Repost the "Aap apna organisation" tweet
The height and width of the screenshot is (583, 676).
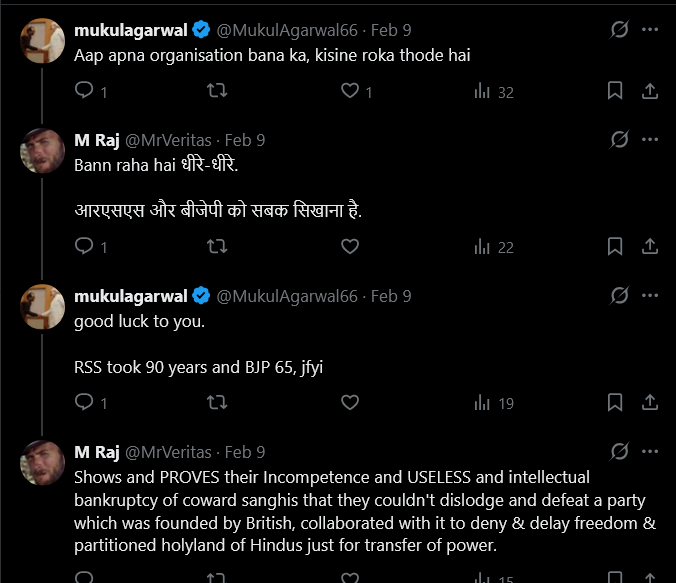pyautogui.click(x=216, y=92)
